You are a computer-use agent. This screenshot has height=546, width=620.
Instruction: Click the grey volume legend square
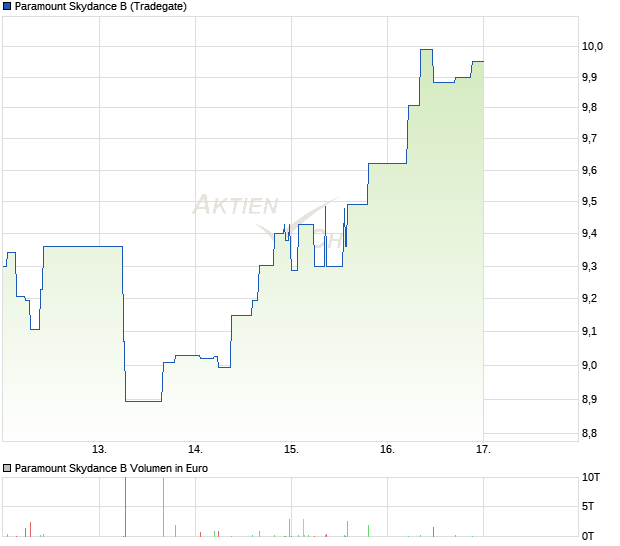click(7, 468)
